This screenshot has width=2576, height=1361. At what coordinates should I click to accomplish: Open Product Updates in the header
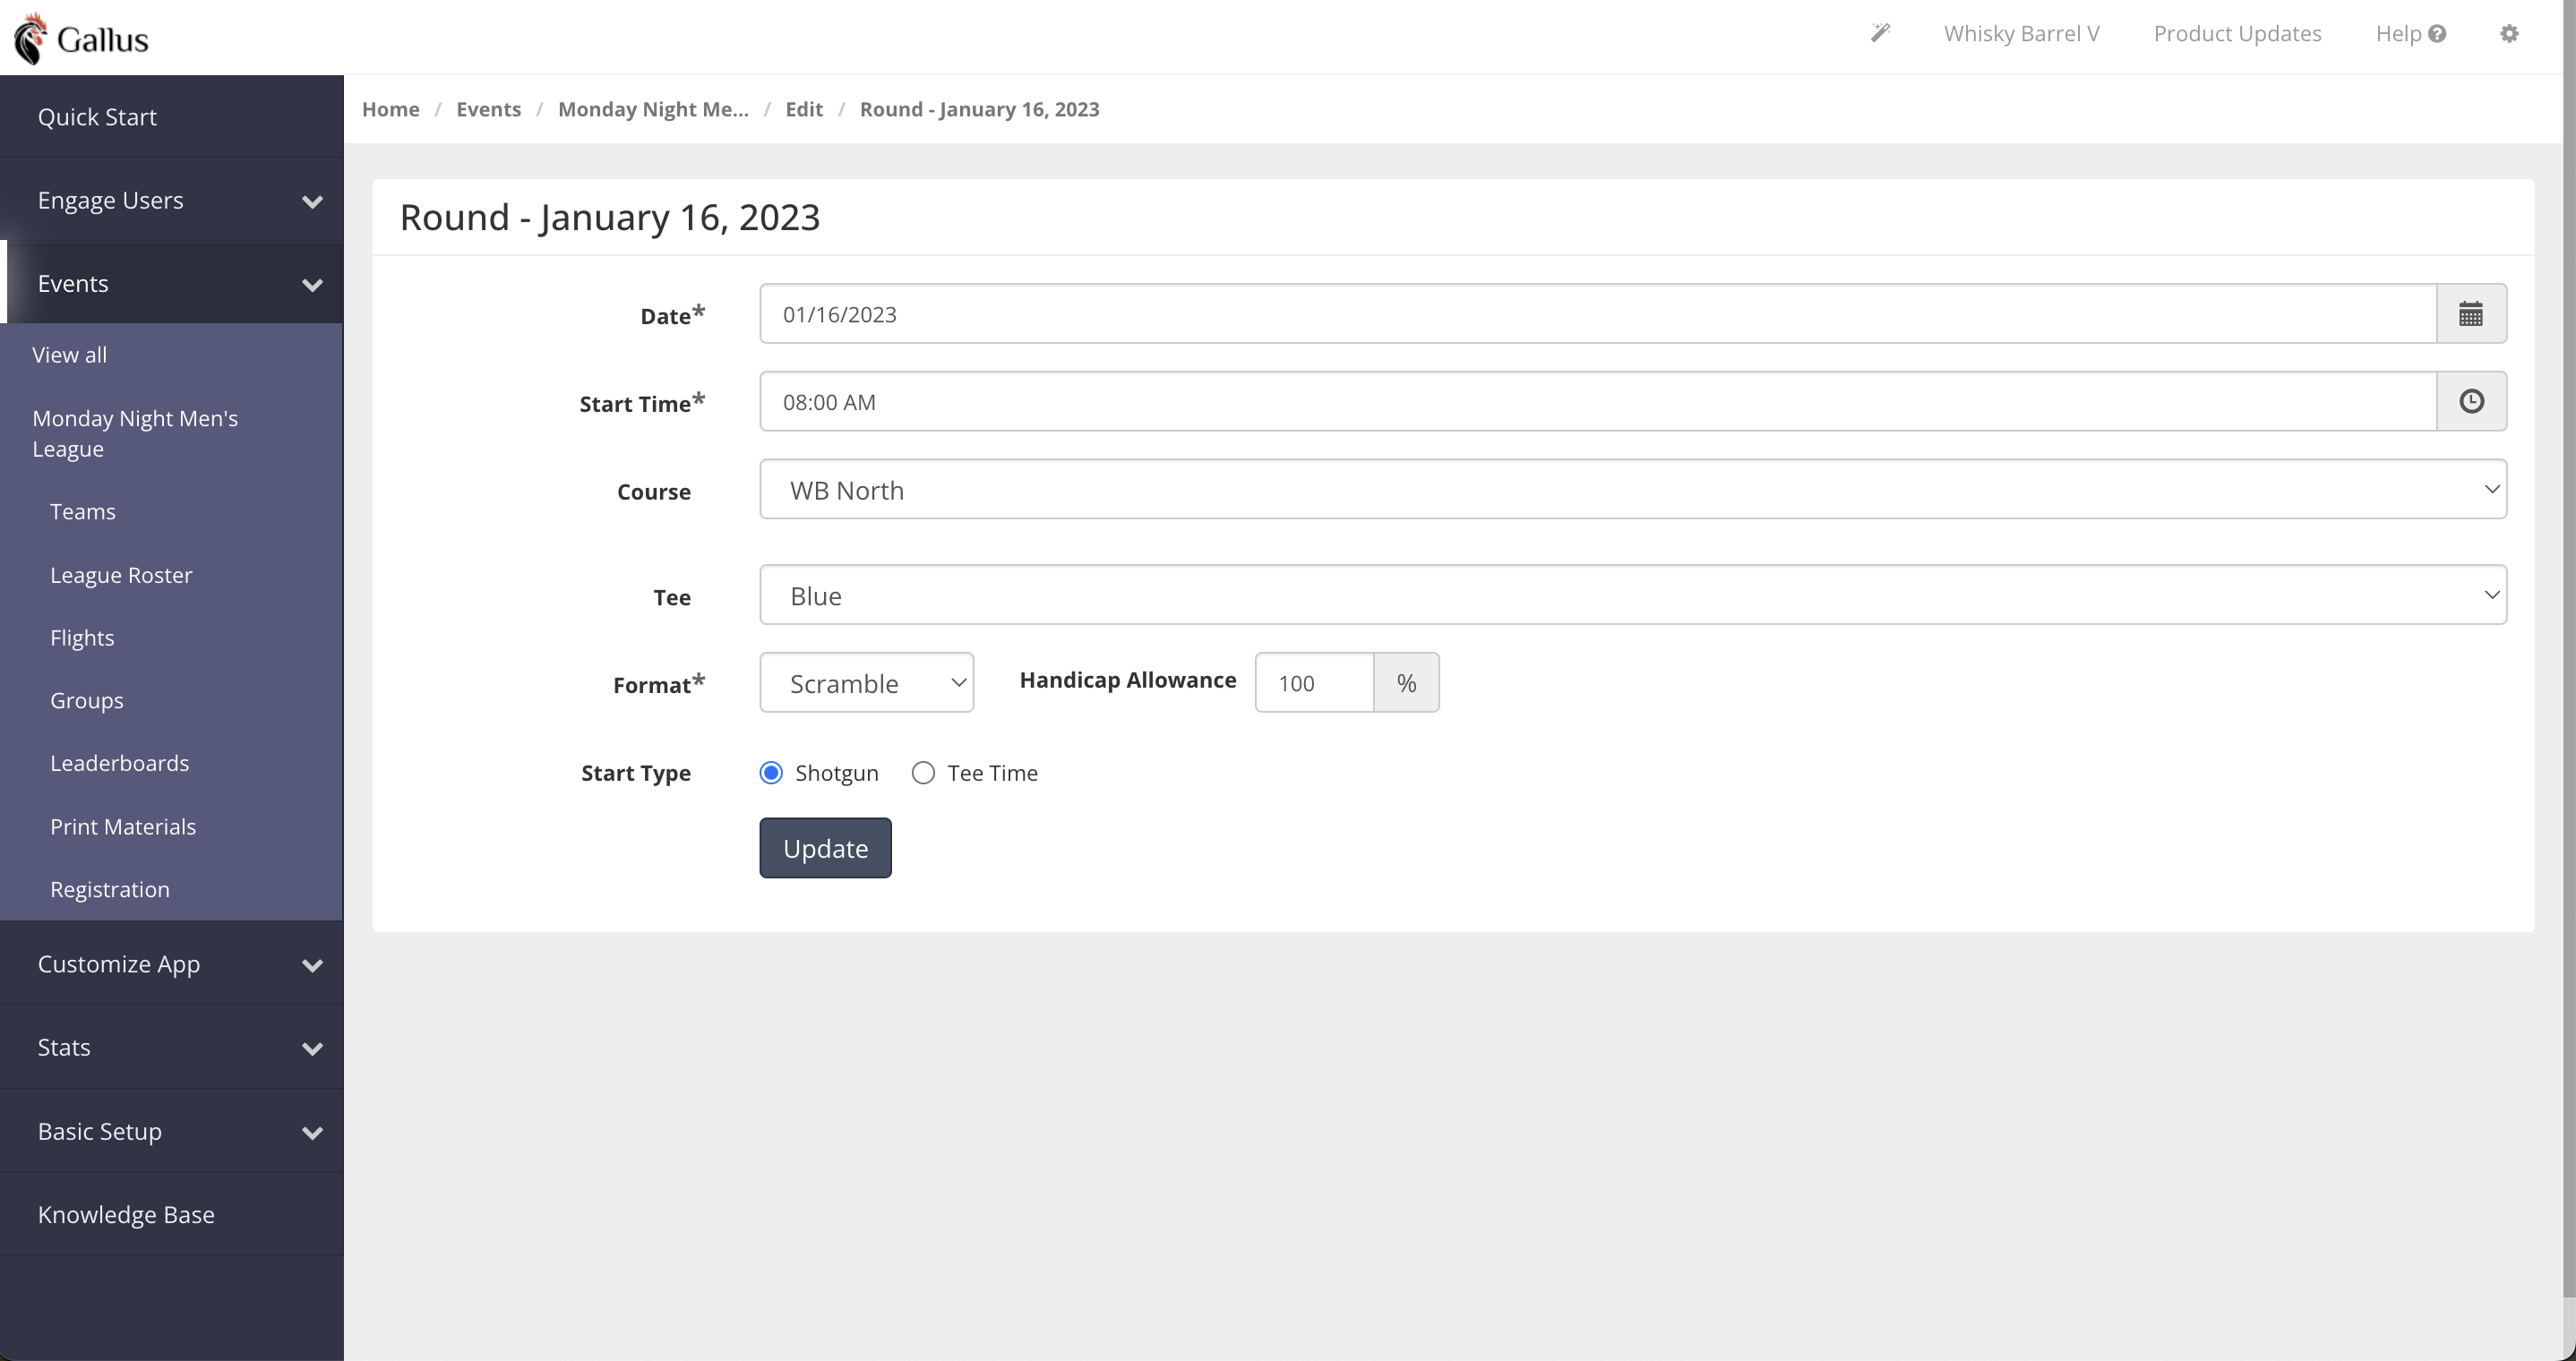click(x=2237, y=33)
